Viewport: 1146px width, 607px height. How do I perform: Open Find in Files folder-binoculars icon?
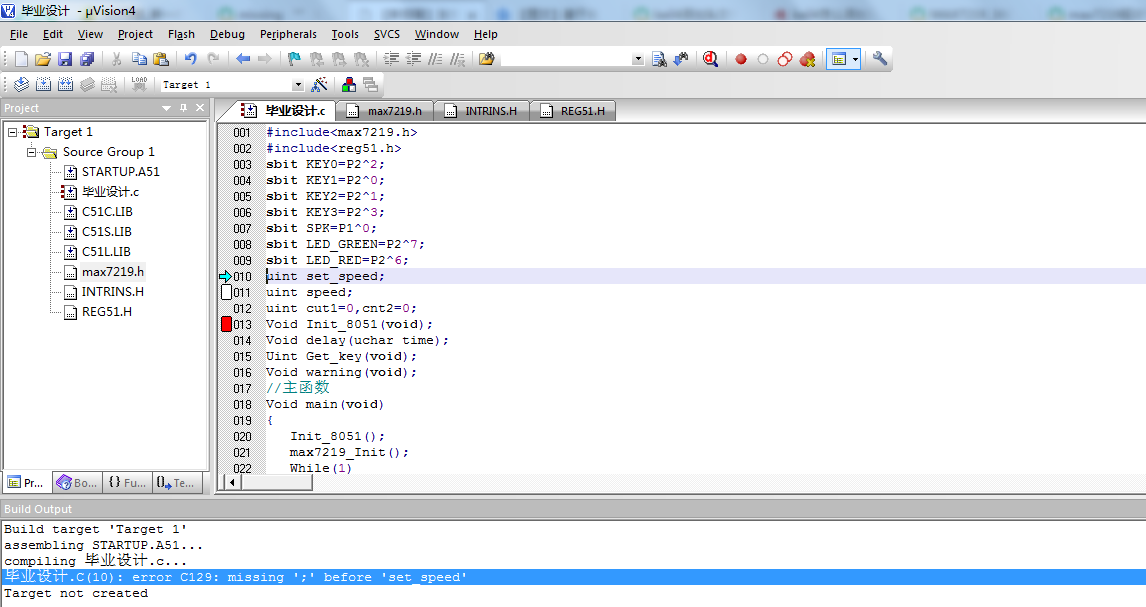click(487, 59)
